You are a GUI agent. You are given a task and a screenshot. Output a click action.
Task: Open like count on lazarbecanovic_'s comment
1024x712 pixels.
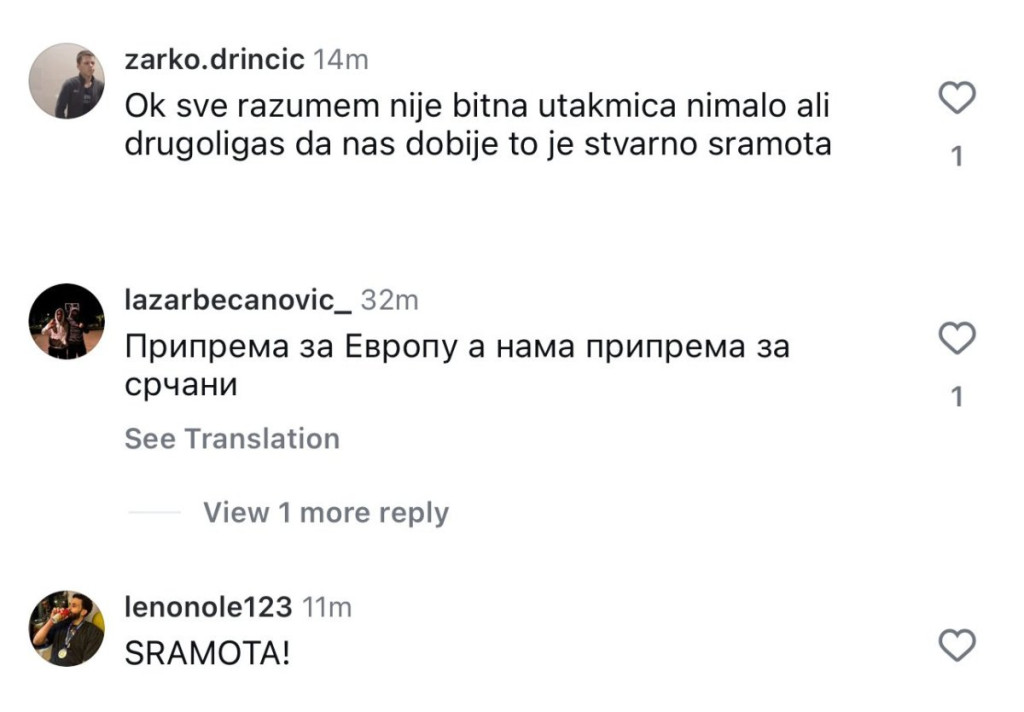click(x=957, y=398)
